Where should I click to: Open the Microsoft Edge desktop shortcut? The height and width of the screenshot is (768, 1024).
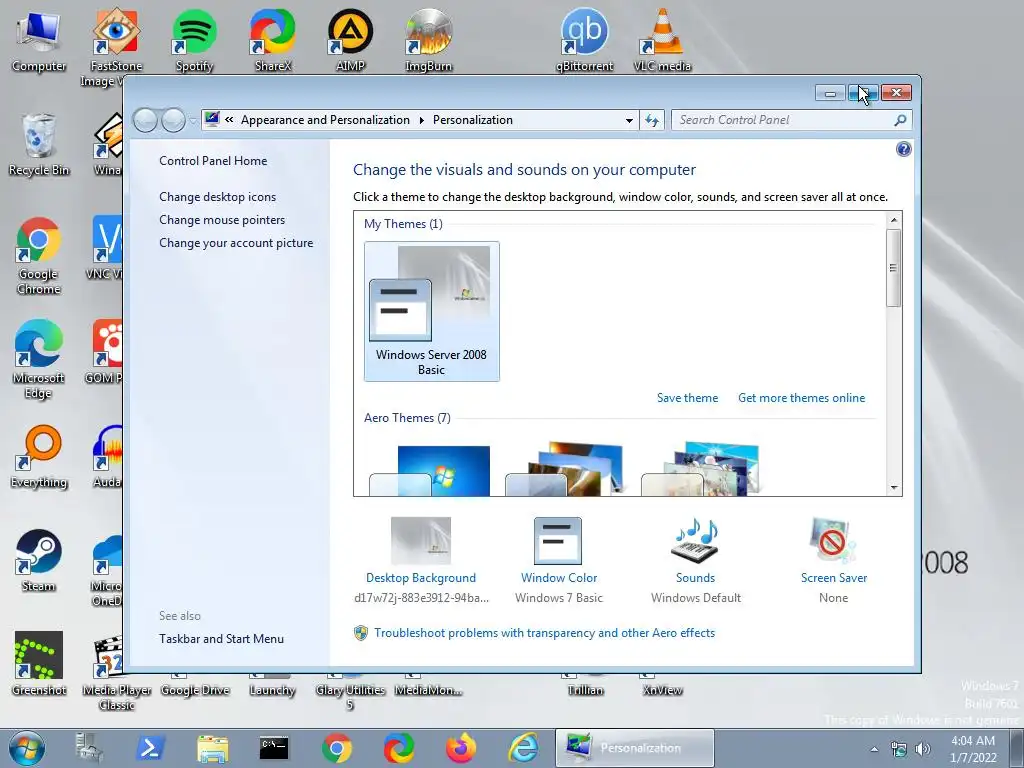(x=39, y=360)
